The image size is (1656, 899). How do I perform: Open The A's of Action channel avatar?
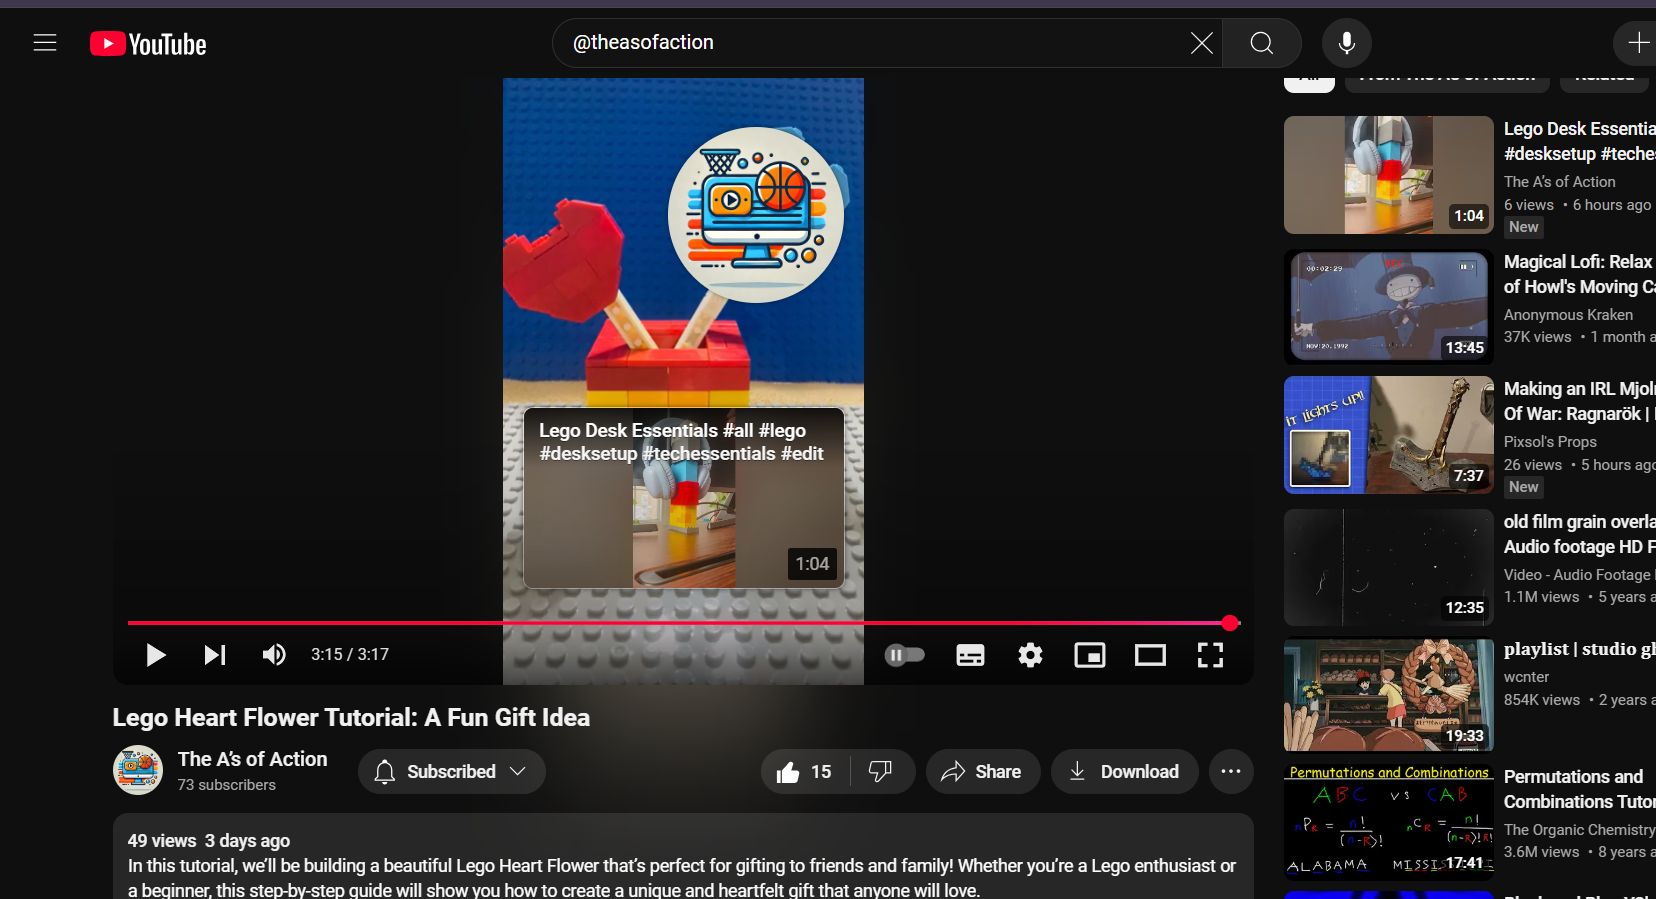pyautogui.click(x=138, y=770)
